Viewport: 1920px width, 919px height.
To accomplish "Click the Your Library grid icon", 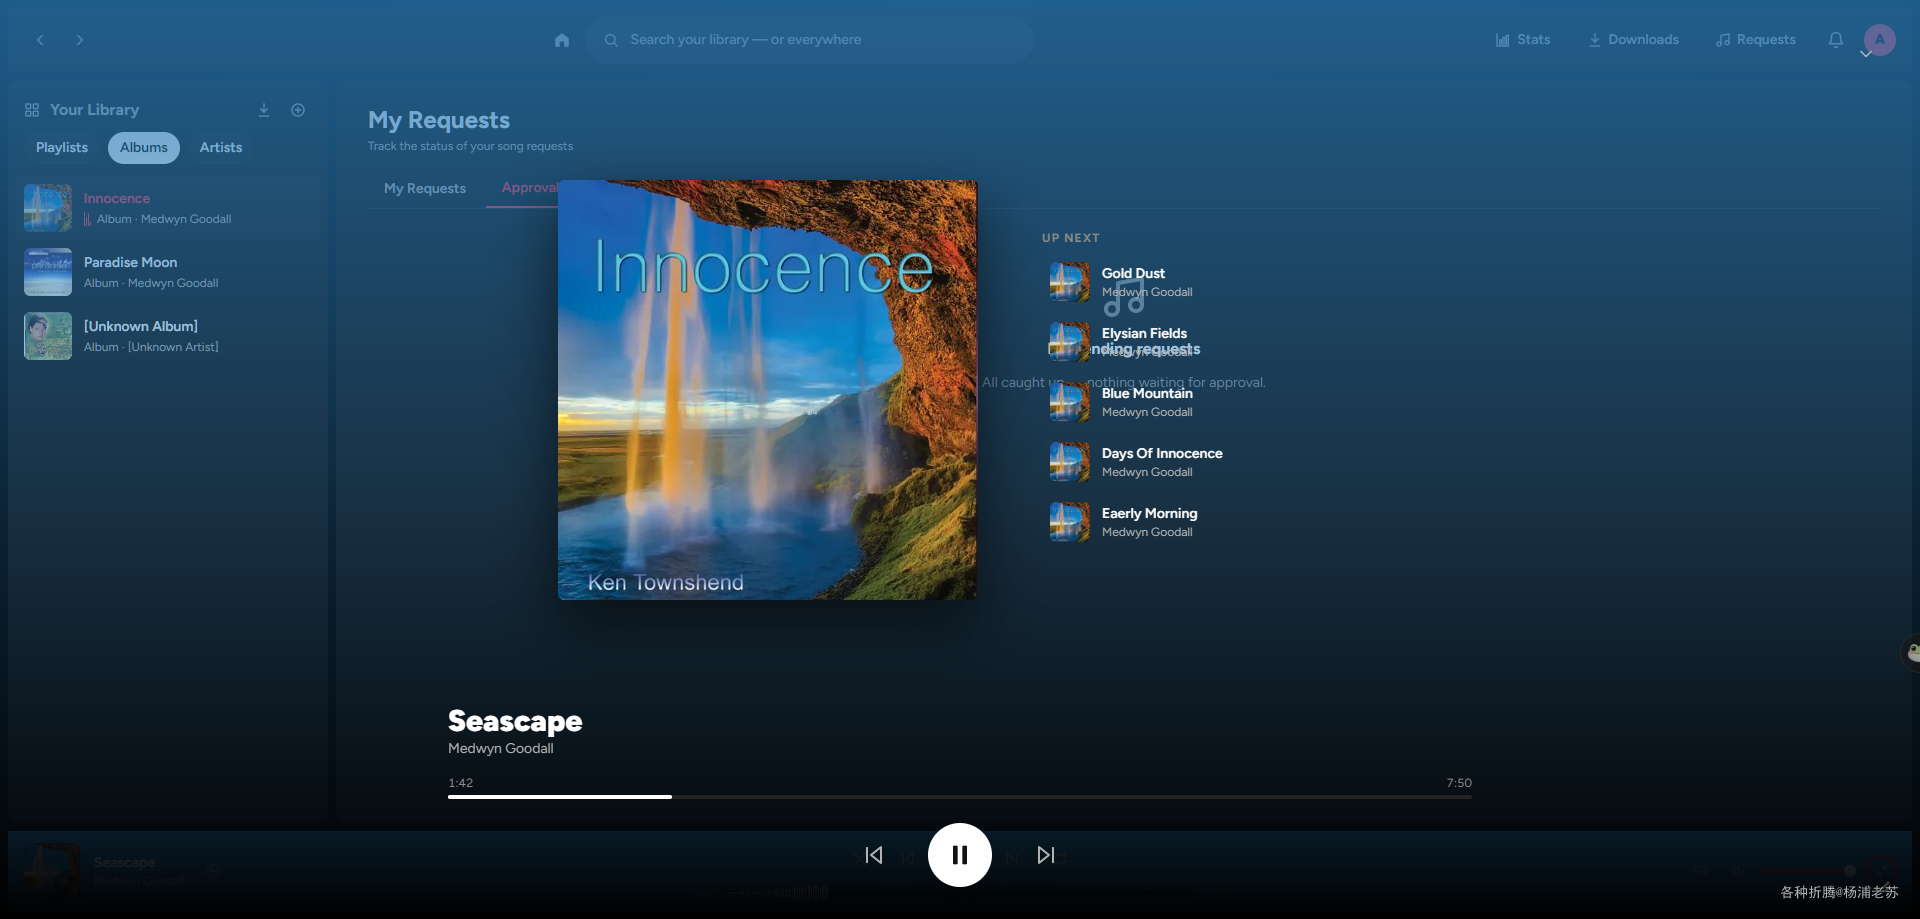I will pyautogui.click(x=32, y=110).
